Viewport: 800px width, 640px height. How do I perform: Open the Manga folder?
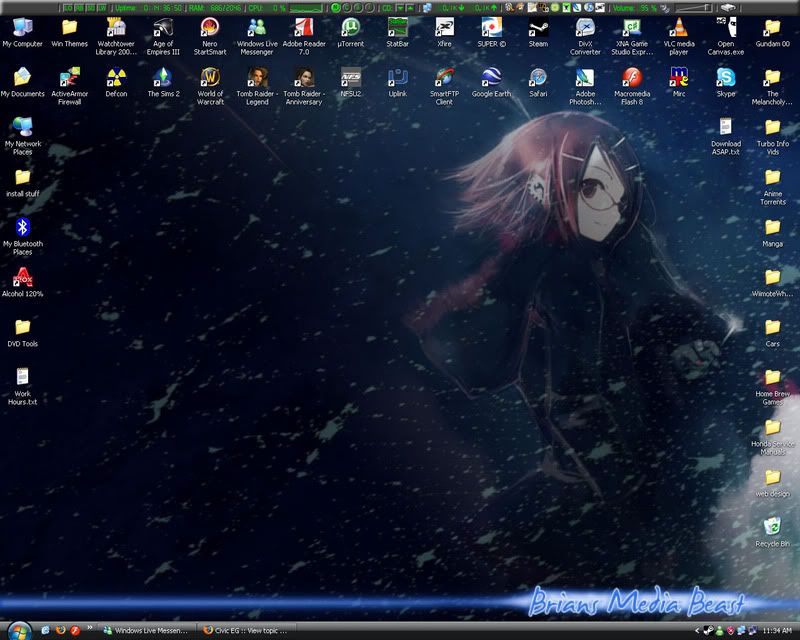772,233
